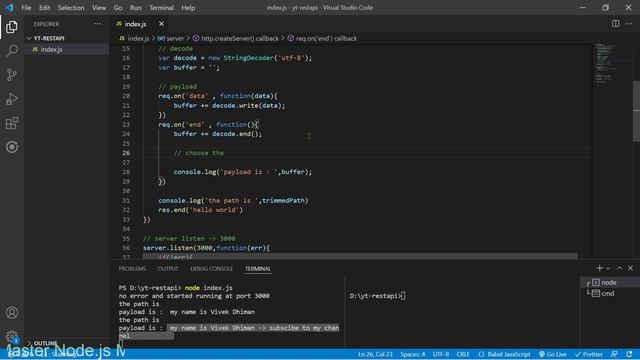
Task: Split the editor to the right
Action: pyautogui.click(x=615, y=24)
